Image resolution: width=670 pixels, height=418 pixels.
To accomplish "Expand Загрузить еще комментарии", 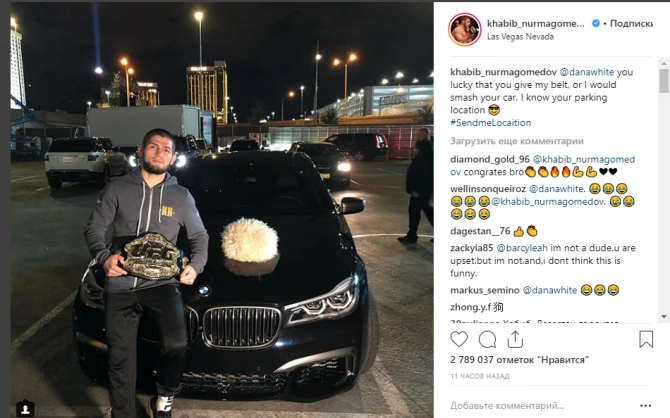I will pos(517,141).
